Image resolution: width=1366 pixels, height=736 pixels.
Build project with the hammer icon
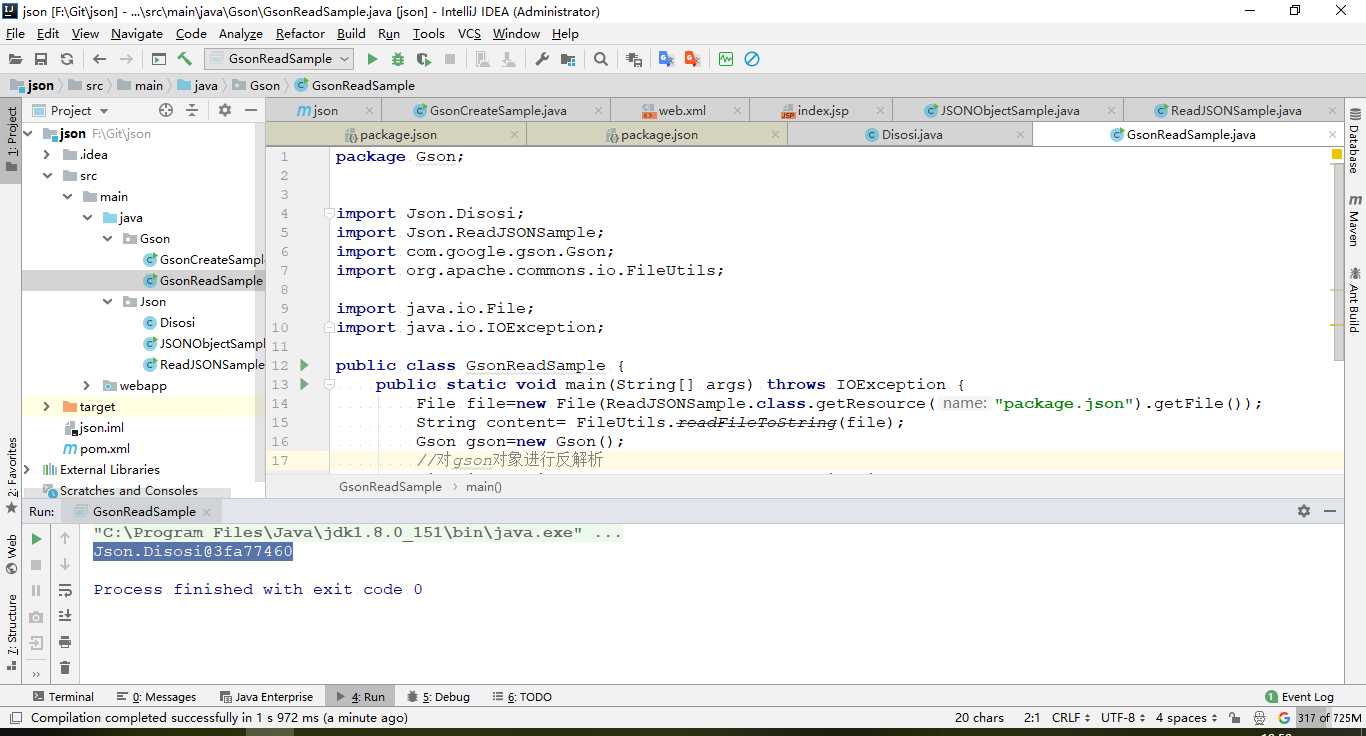[185, 59]
